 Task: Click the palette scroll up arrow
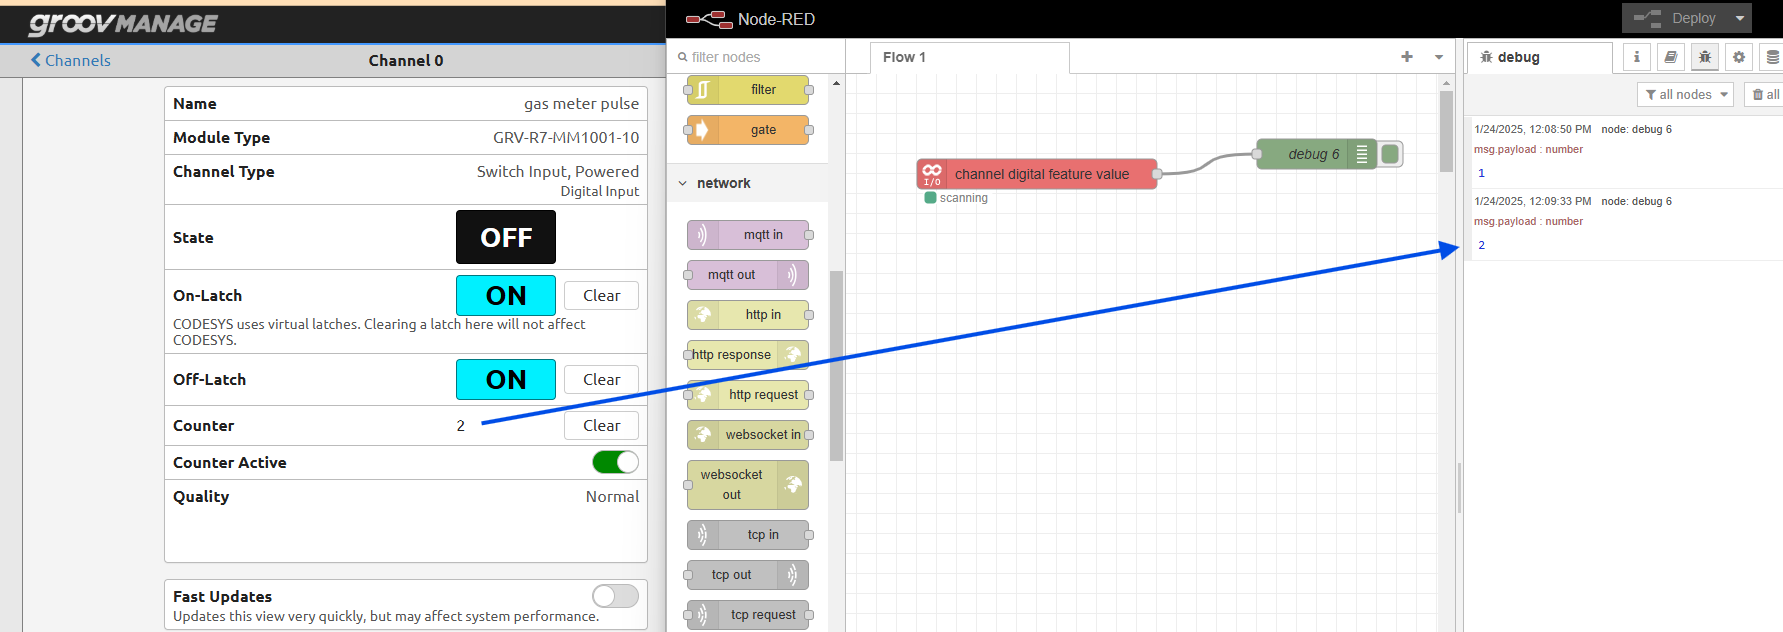836,83
